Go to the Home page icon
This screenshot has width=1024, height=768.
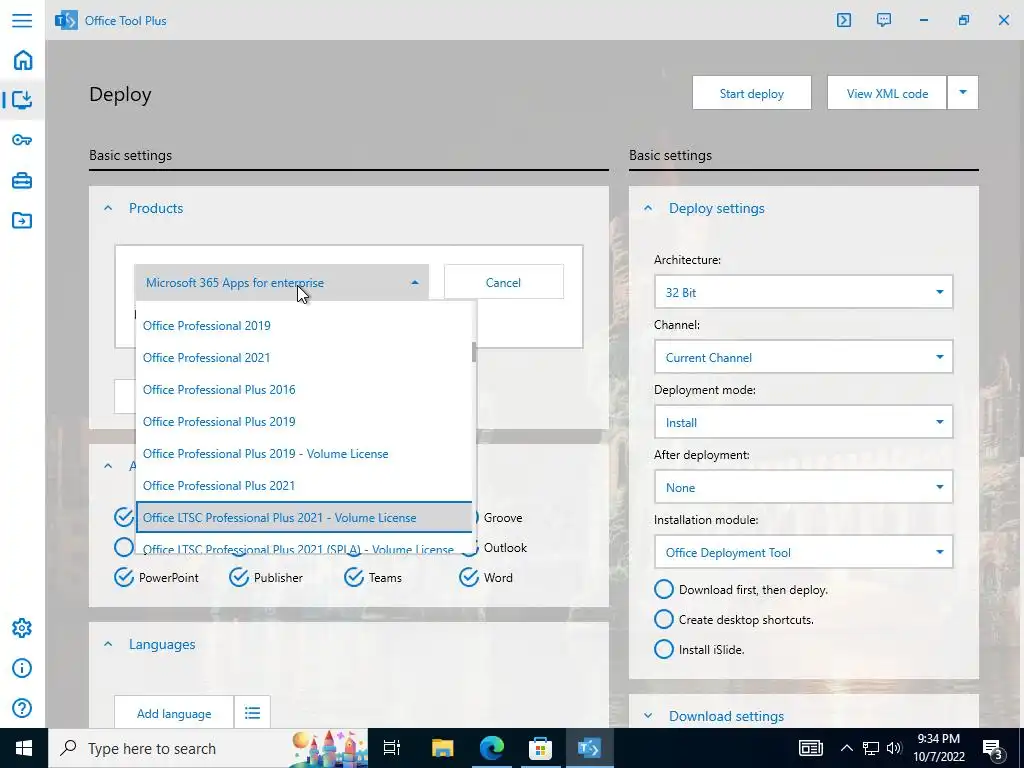click(x=23, y=60)
